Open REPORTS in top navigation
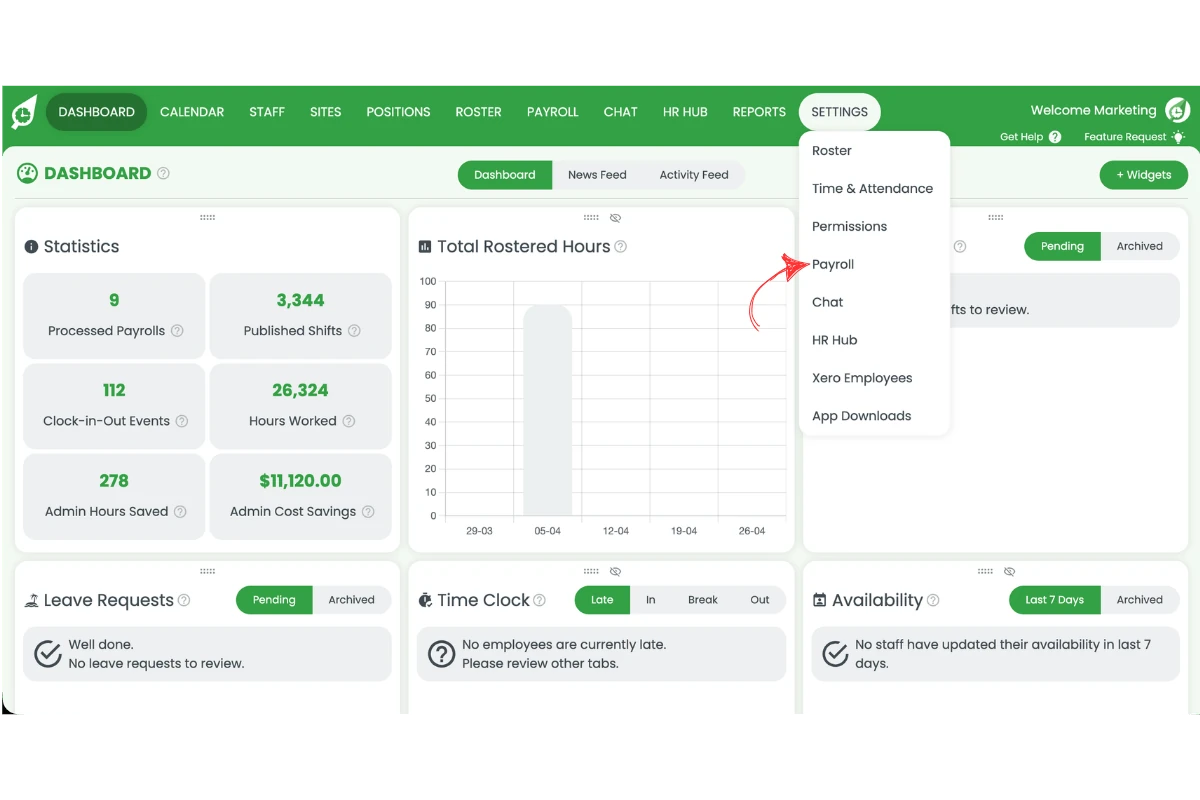 (759, 112)
